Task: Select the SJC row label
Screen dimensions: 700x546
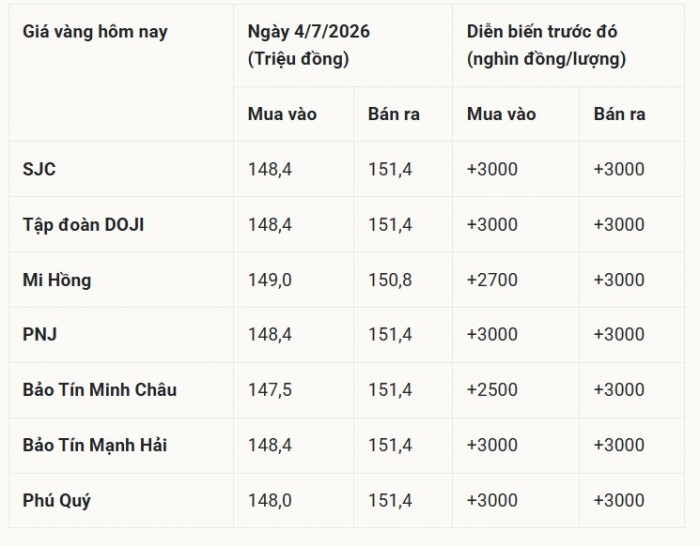Action: 39,169
